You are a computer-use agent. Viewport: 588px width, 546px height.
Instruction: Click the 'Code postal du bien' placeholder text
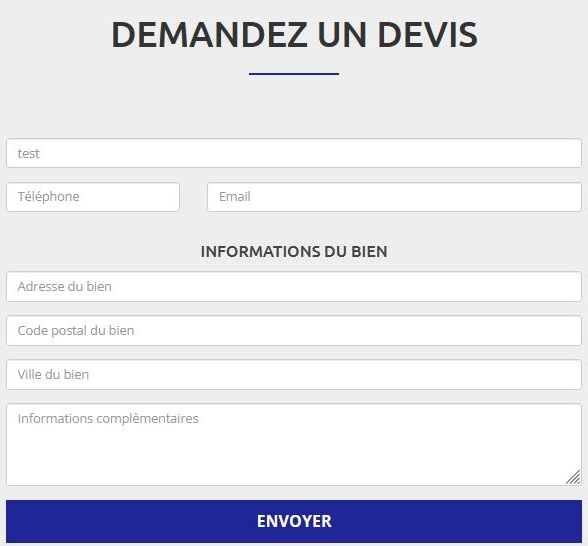[76, 330]
